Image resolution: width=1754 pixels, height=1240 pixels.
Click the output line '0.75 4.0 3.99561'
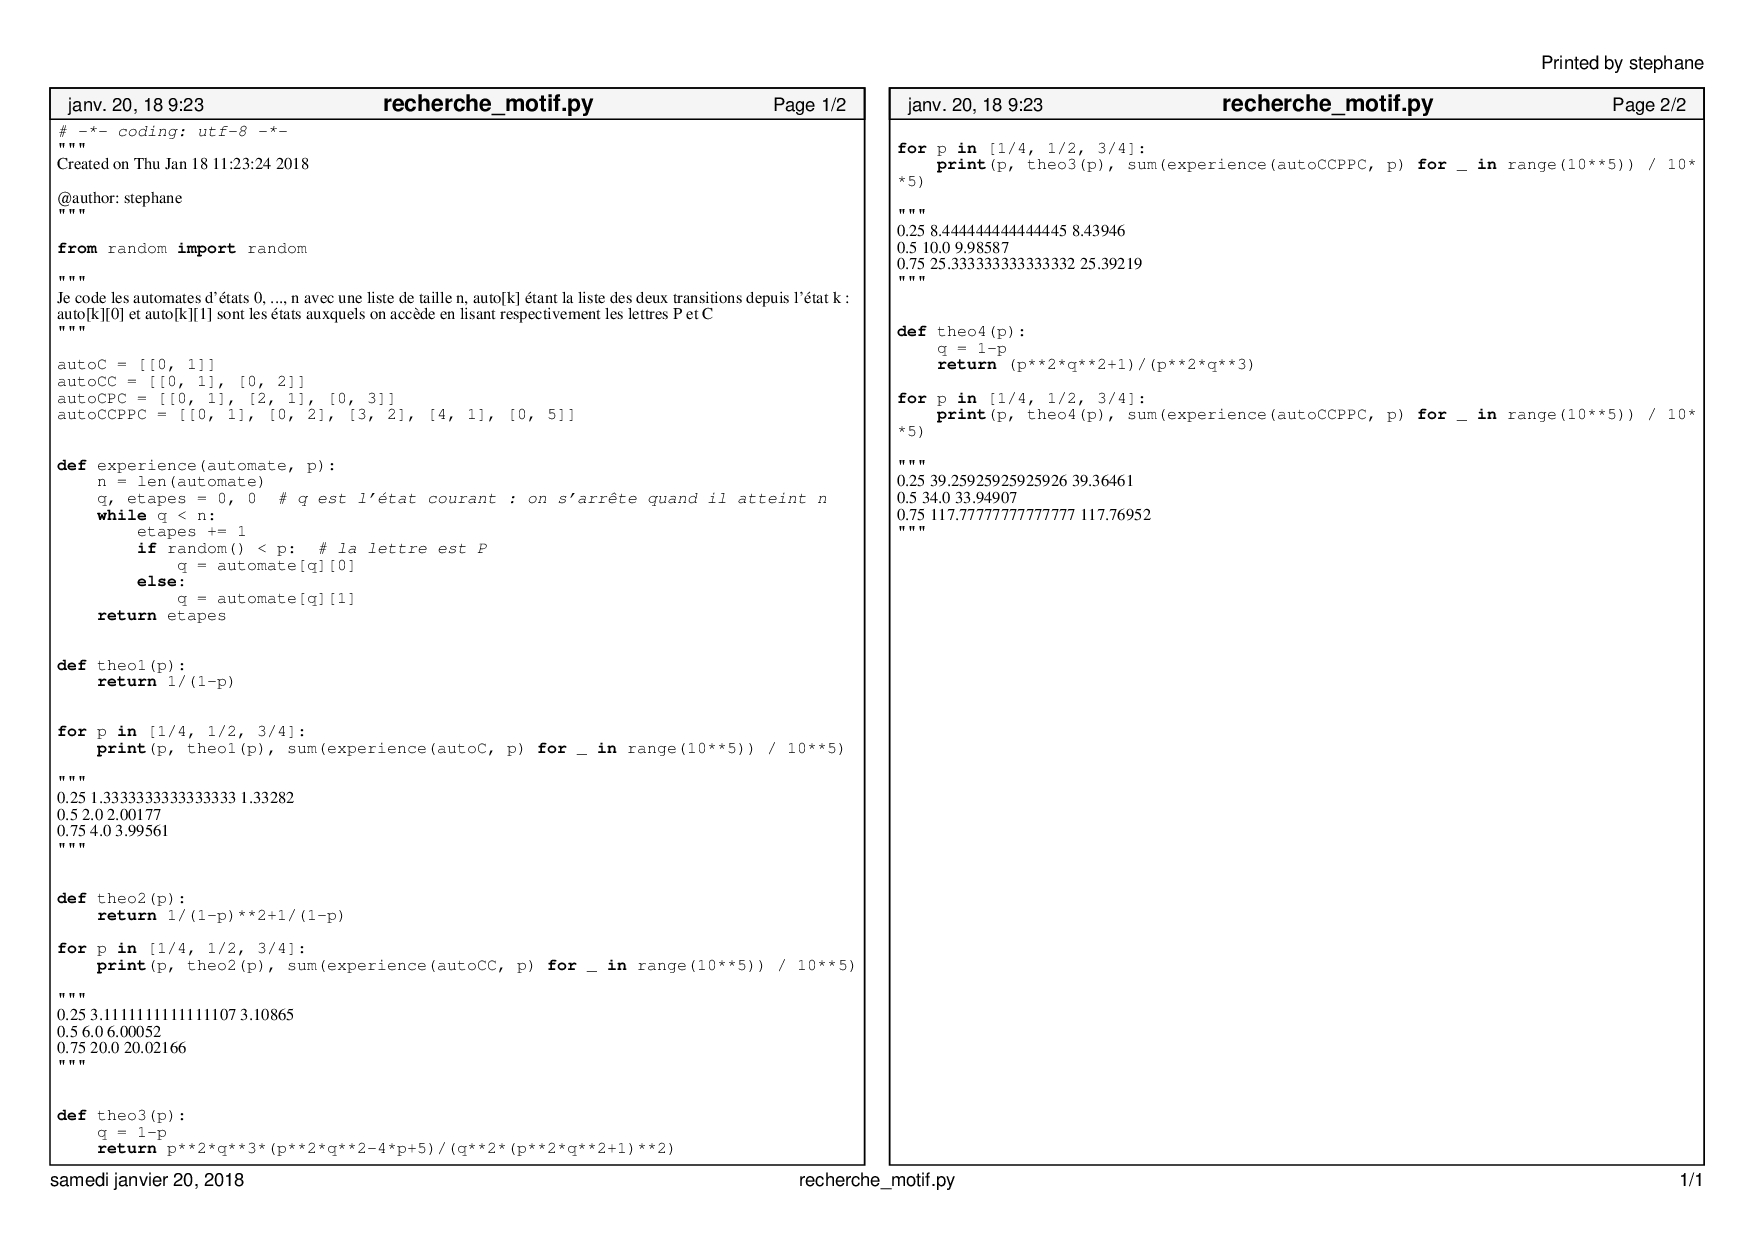[113, 831]
